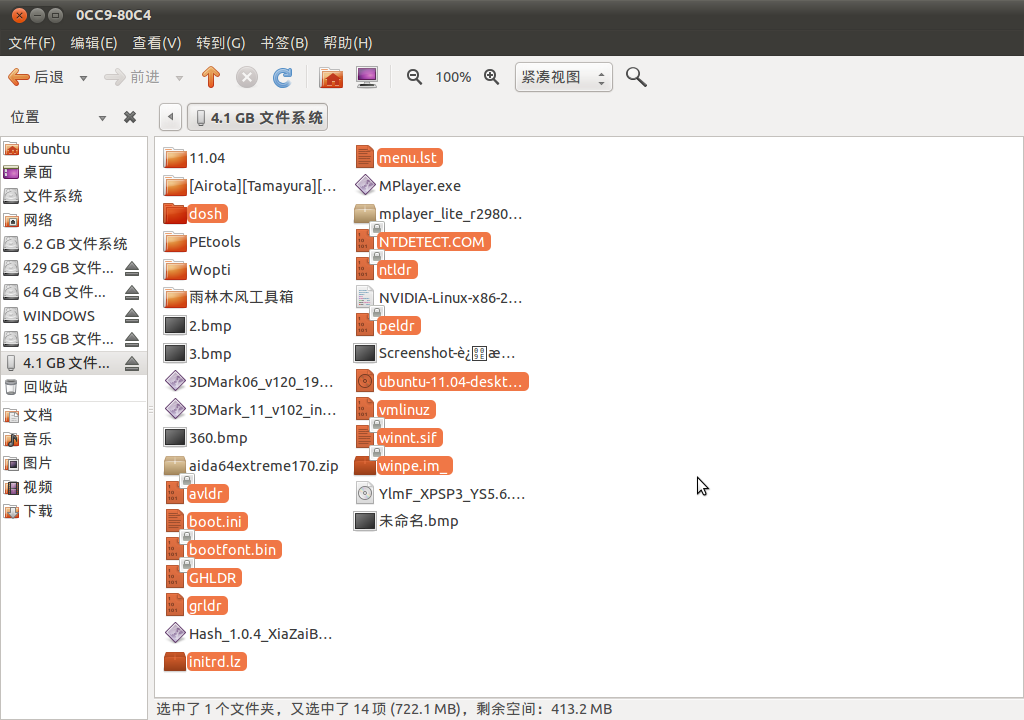Open 下载 bookmark in the sidebar
The width and height of the screenshot is (1024, 720).
(74, 511)
